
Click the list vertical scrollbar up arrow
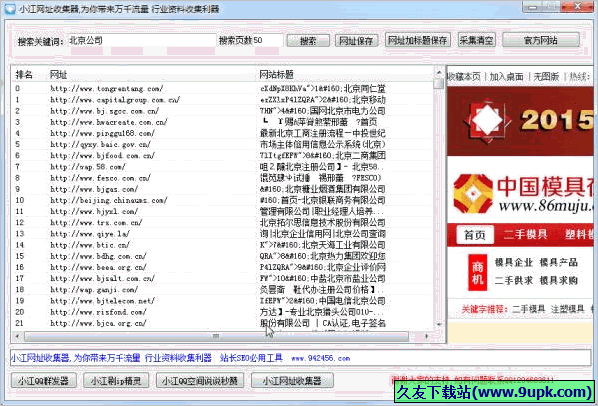(439, 72)
